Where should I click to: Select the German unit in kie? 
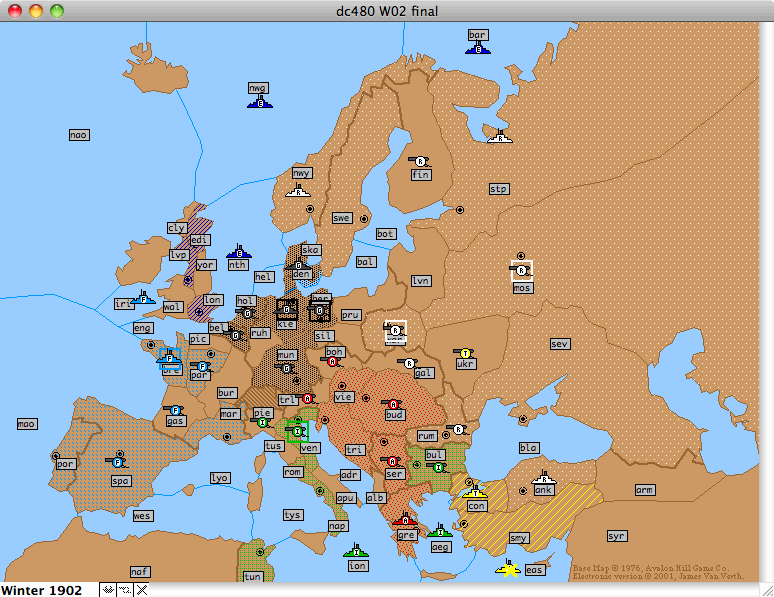pos(287,309)
